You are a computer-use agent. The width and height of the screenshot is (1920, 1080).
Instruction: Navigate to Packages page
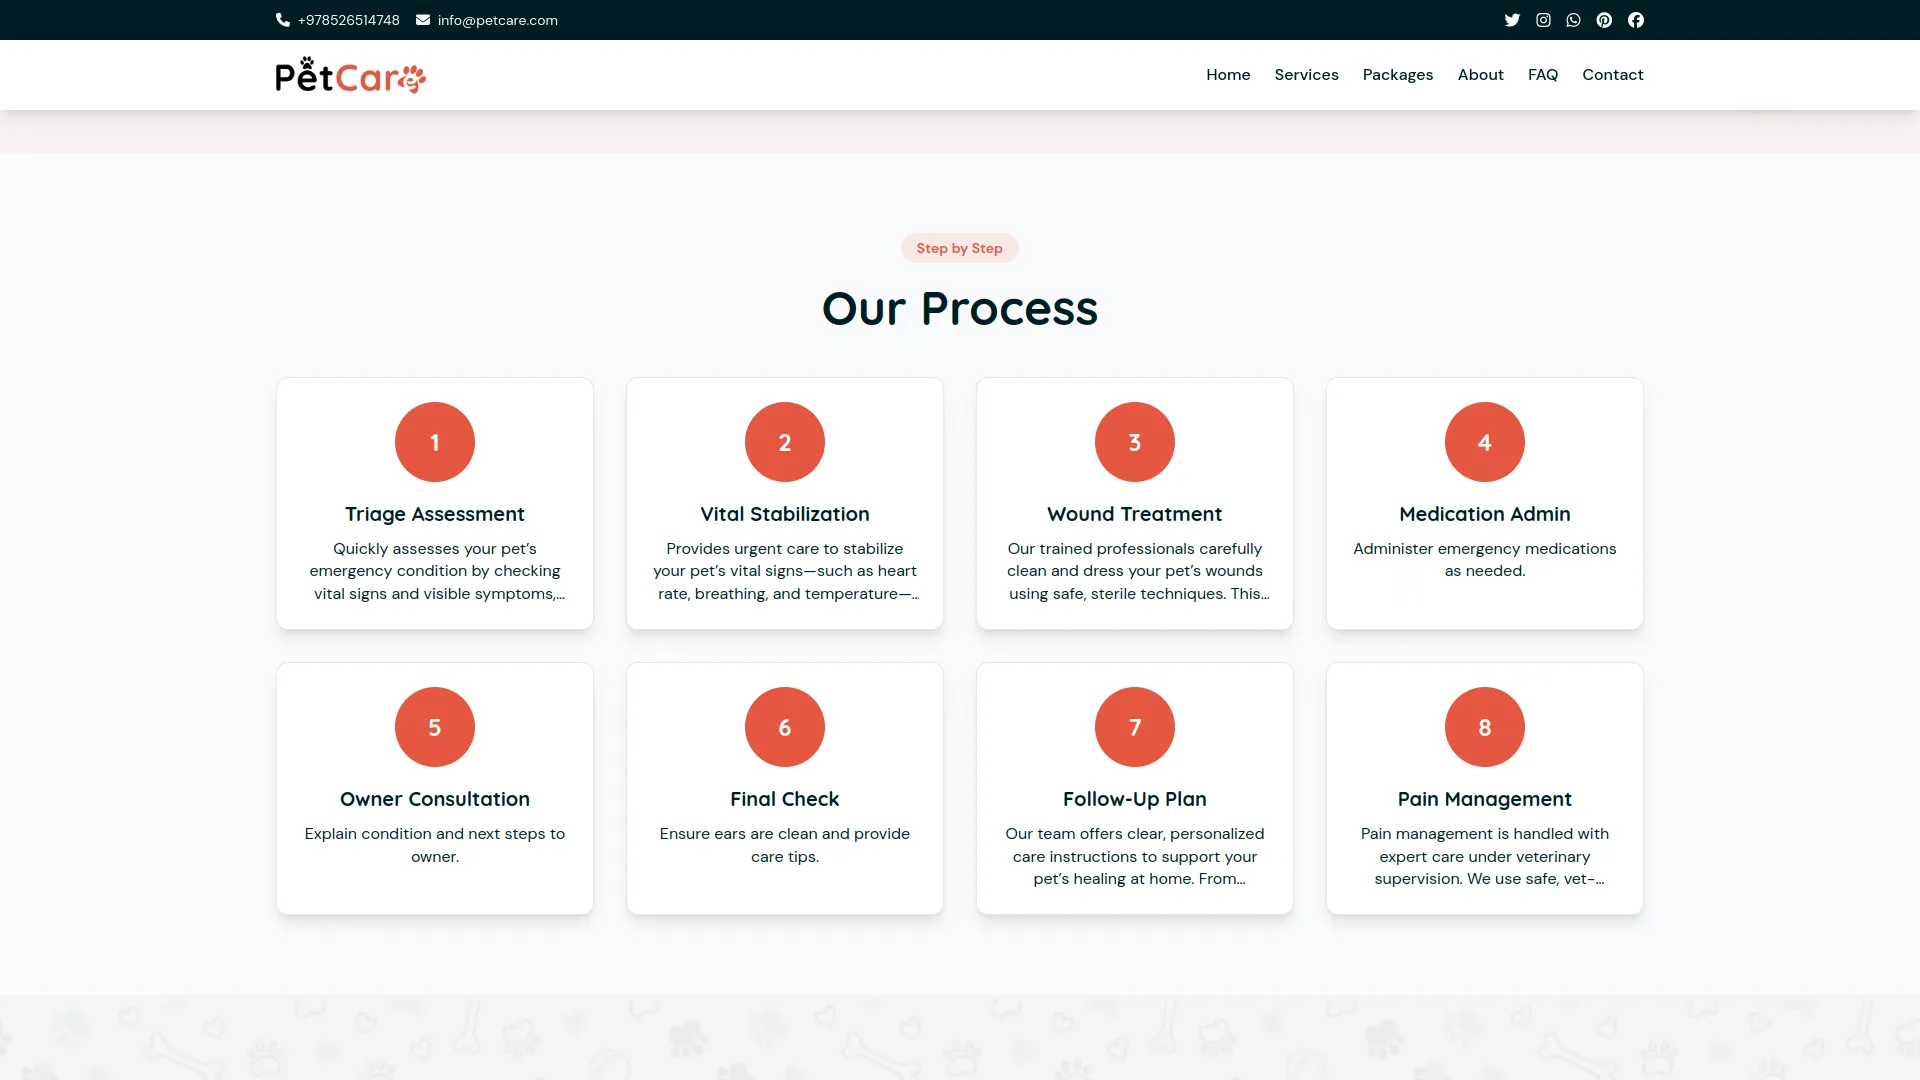(x=1397, y=75)
